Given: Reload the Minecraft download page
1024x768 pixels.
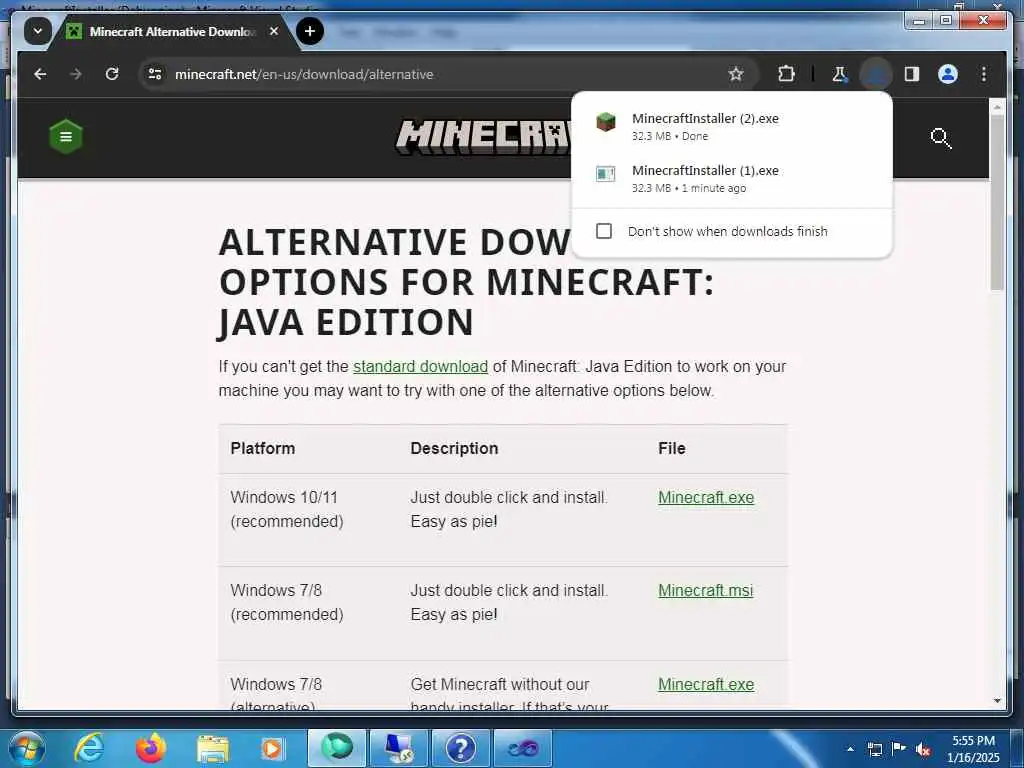Looking at the screenshot, I should pos(112,74).
